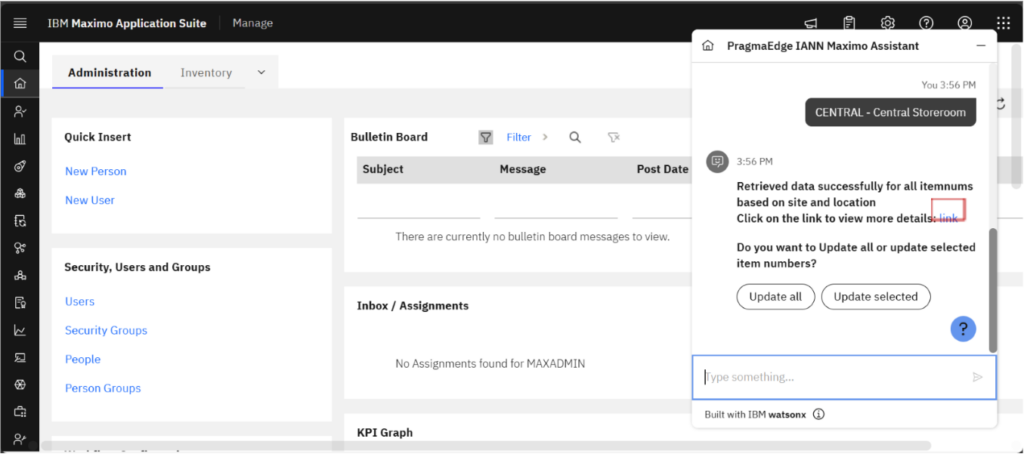Click the assistant bot avatar icon
Screen dimensions: 1024x457
717,161
